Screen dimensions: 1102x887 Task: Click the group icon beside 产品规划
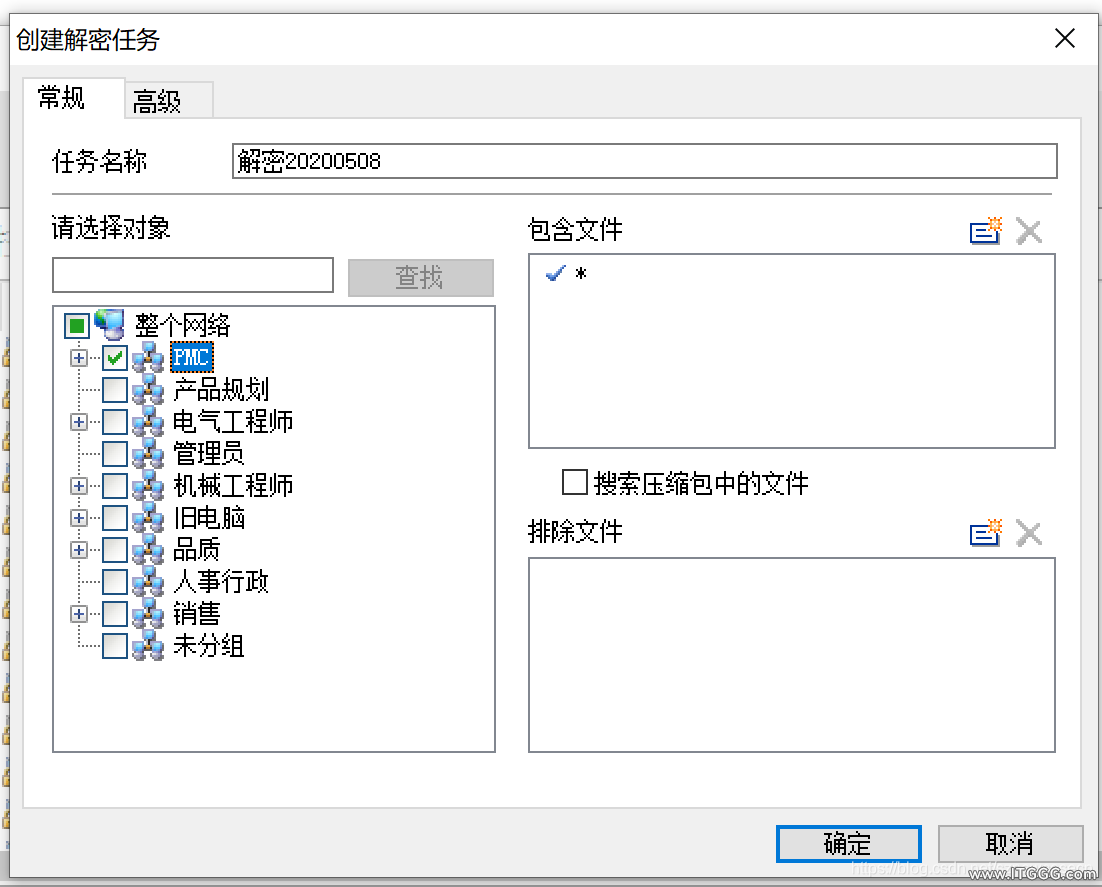[148, 389]
